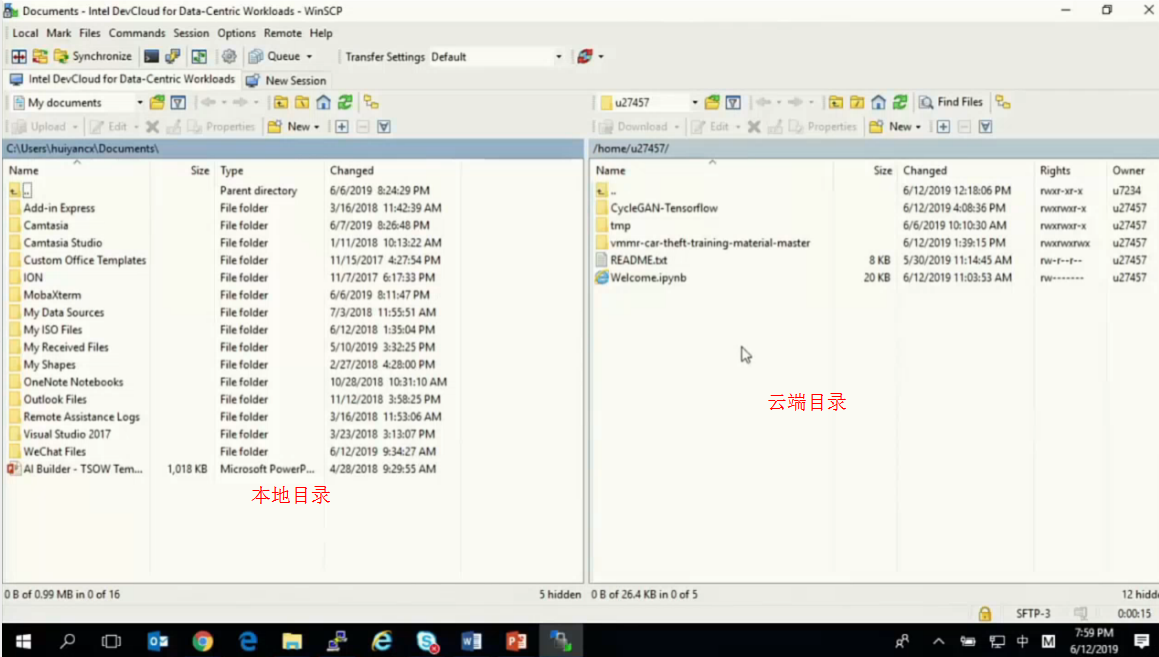
Task: Select the AI Builder - TSOW PowerPoint file
Action: coord(82,469)
